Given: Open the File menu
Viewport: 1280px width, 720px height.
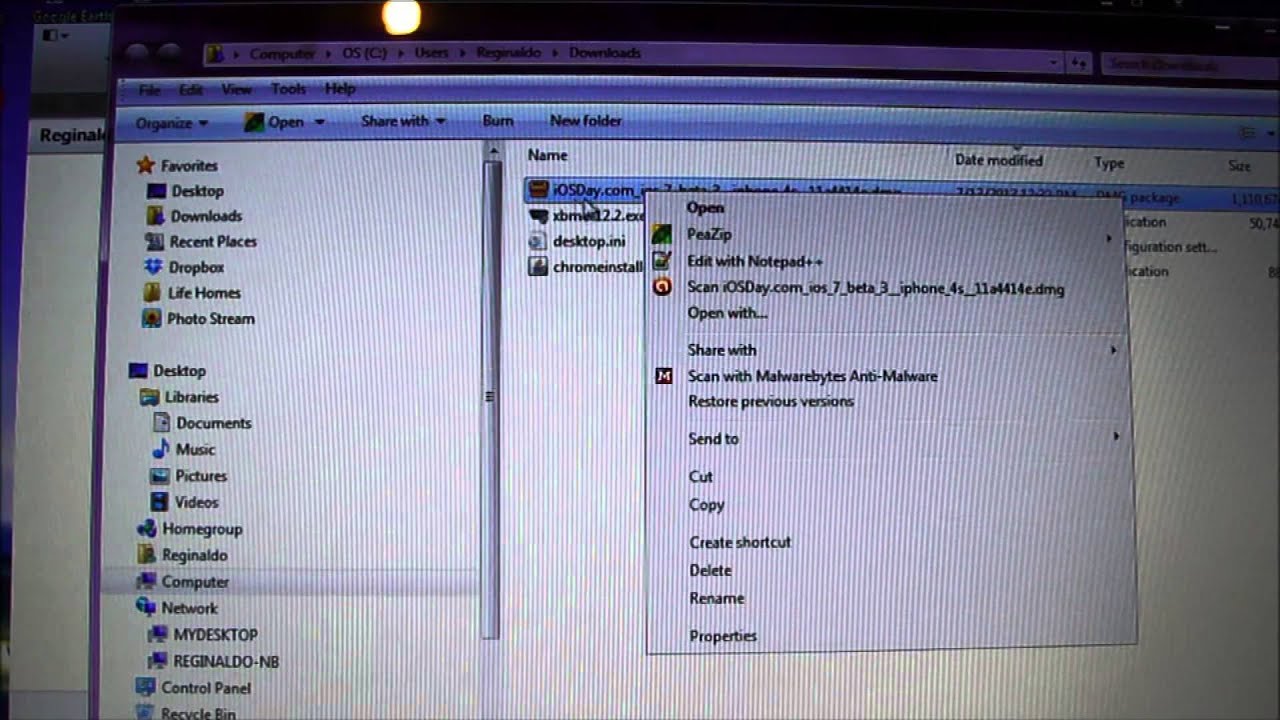Looking at the screenshot, I should click(x=149, y=90).
